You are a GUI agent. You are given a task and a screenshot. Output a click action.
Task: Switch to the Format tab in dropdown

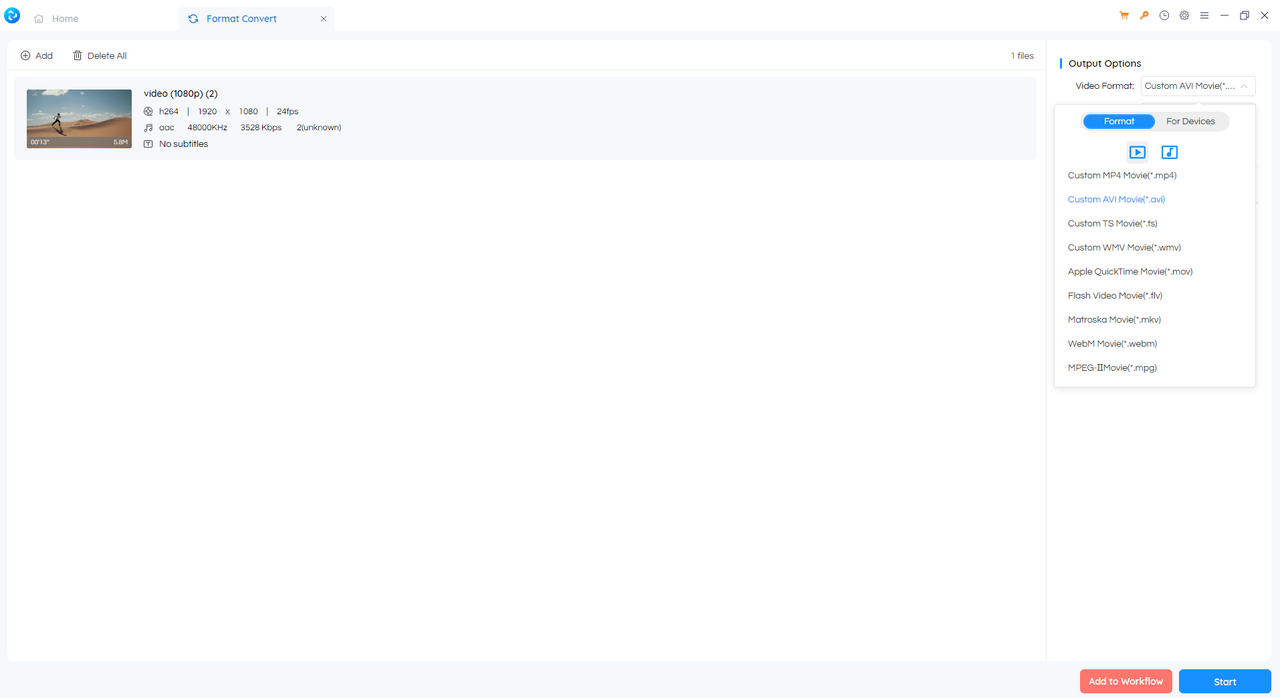tap(1119, 121)
